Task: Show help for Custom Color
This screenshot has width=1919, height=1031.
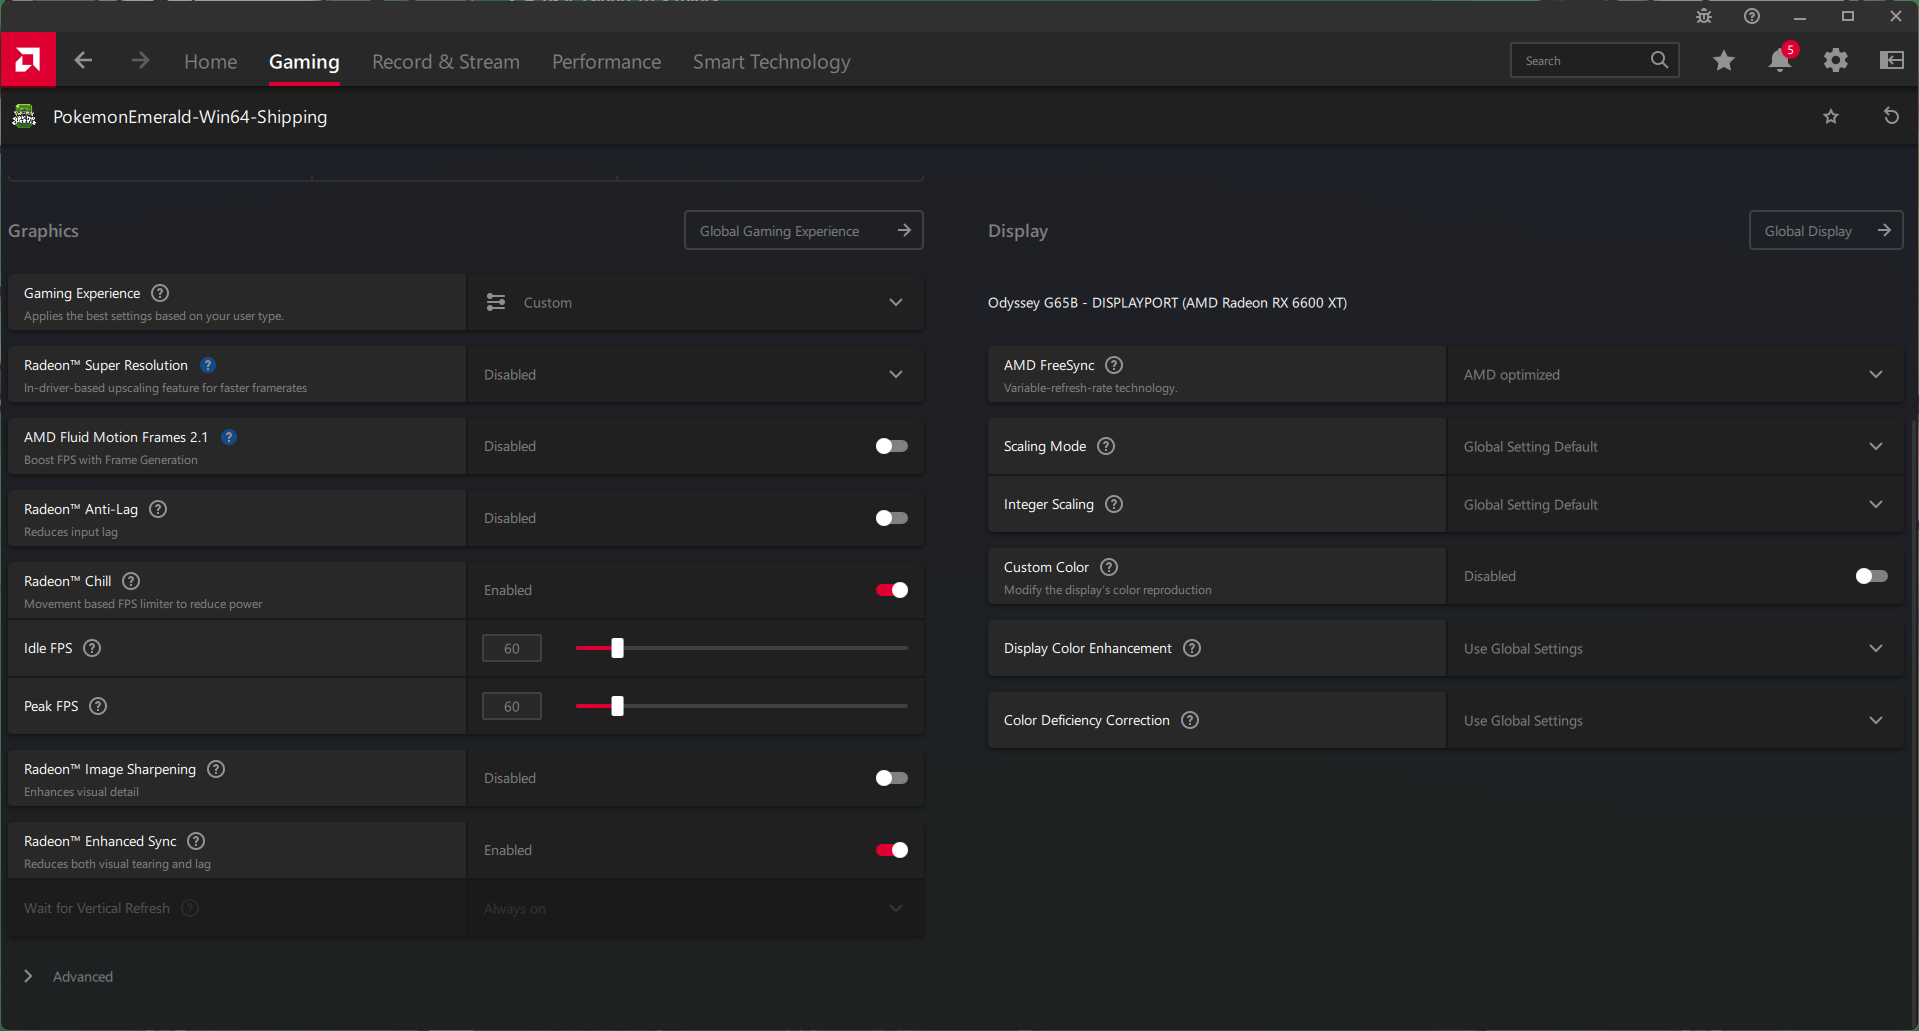Action: (1109, 567)
